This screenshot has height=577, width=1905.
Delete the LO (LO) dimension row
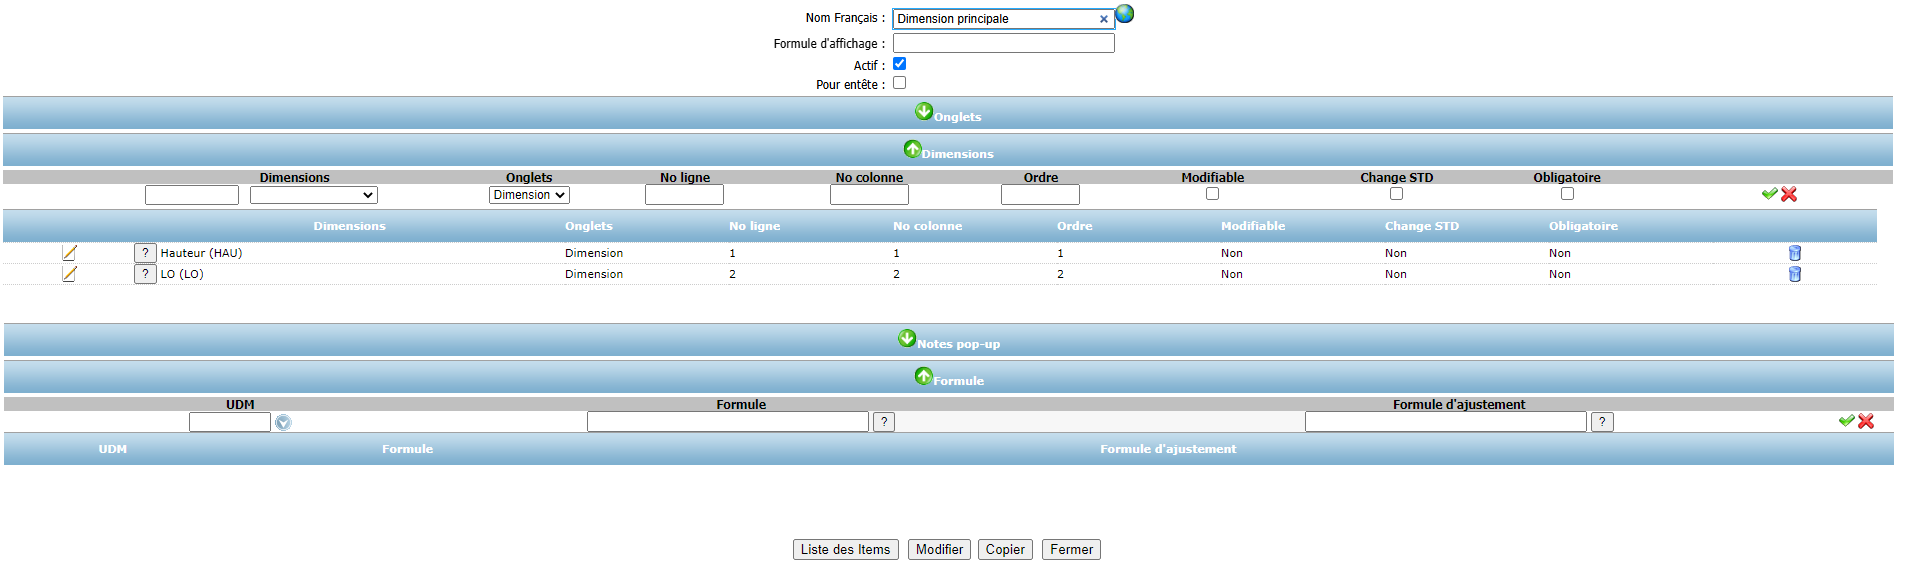tap(1794, 274)
